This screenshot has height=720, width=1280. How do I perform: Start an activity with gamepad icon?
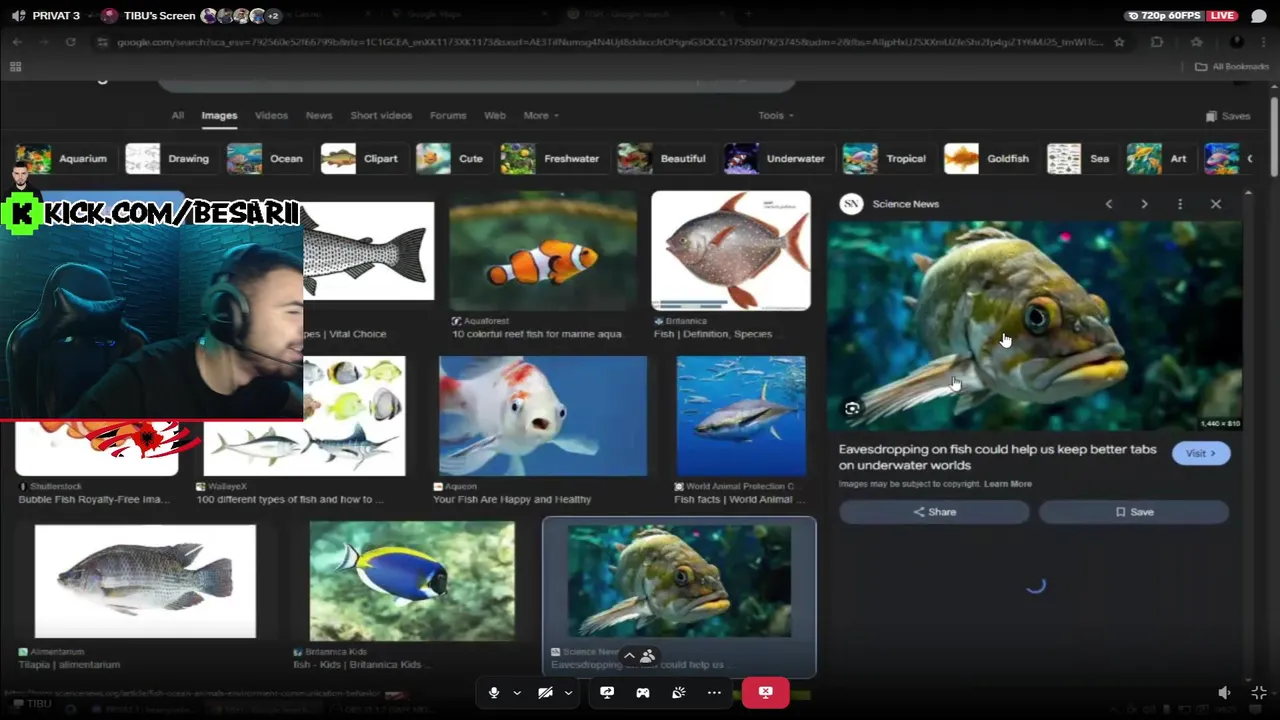coord(643,692)
